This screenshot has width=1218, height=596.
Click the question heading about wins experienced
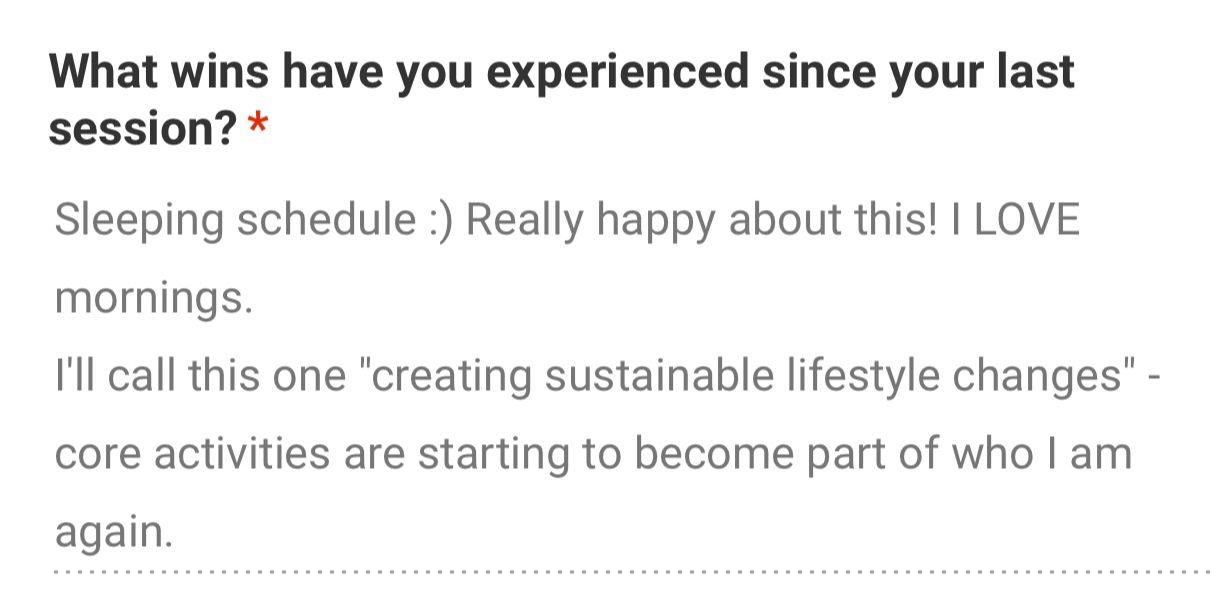tap(561, 100)
